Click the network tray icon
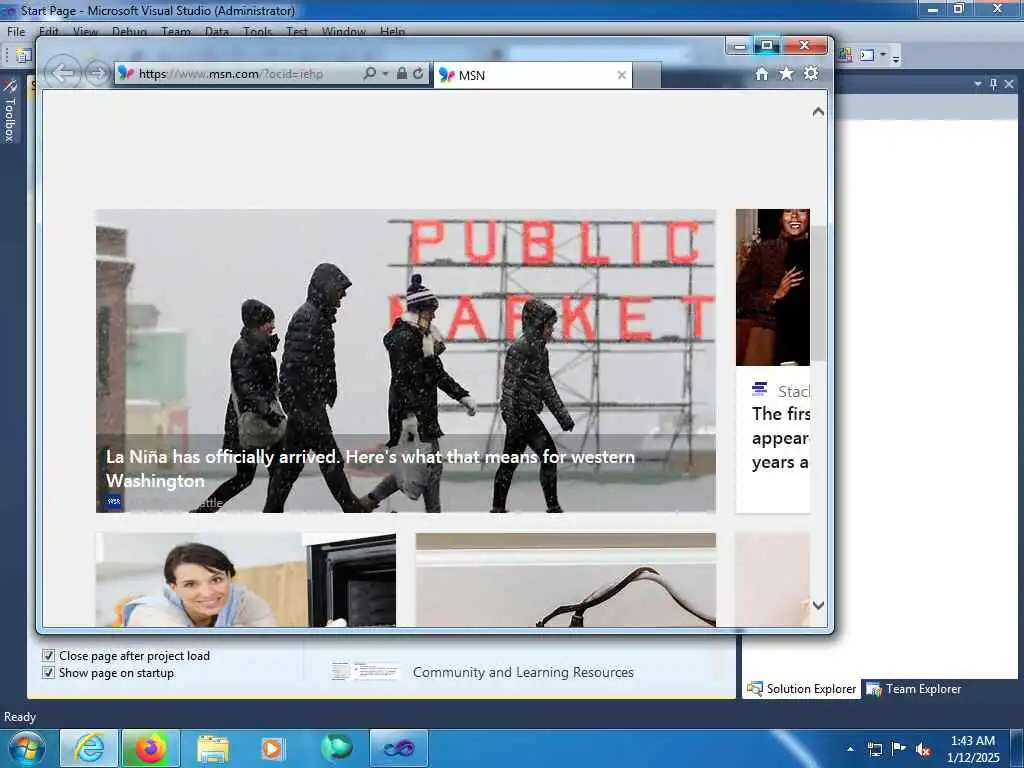The width and height of the screenshot is (1024, 768). pos(874,749)
